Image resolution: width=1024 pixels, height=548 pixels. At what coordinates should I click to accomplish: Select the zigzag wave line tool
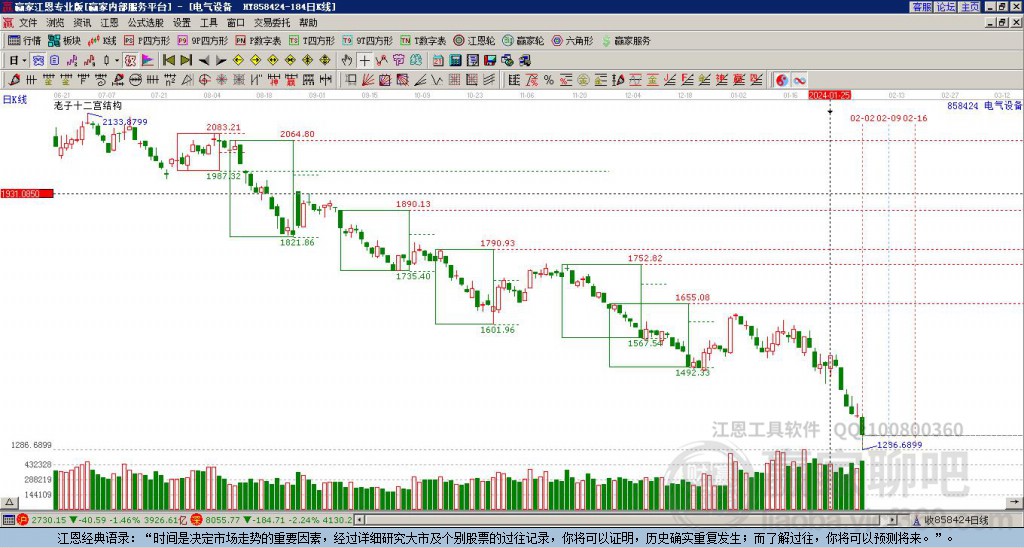click(x=437, y=80)
